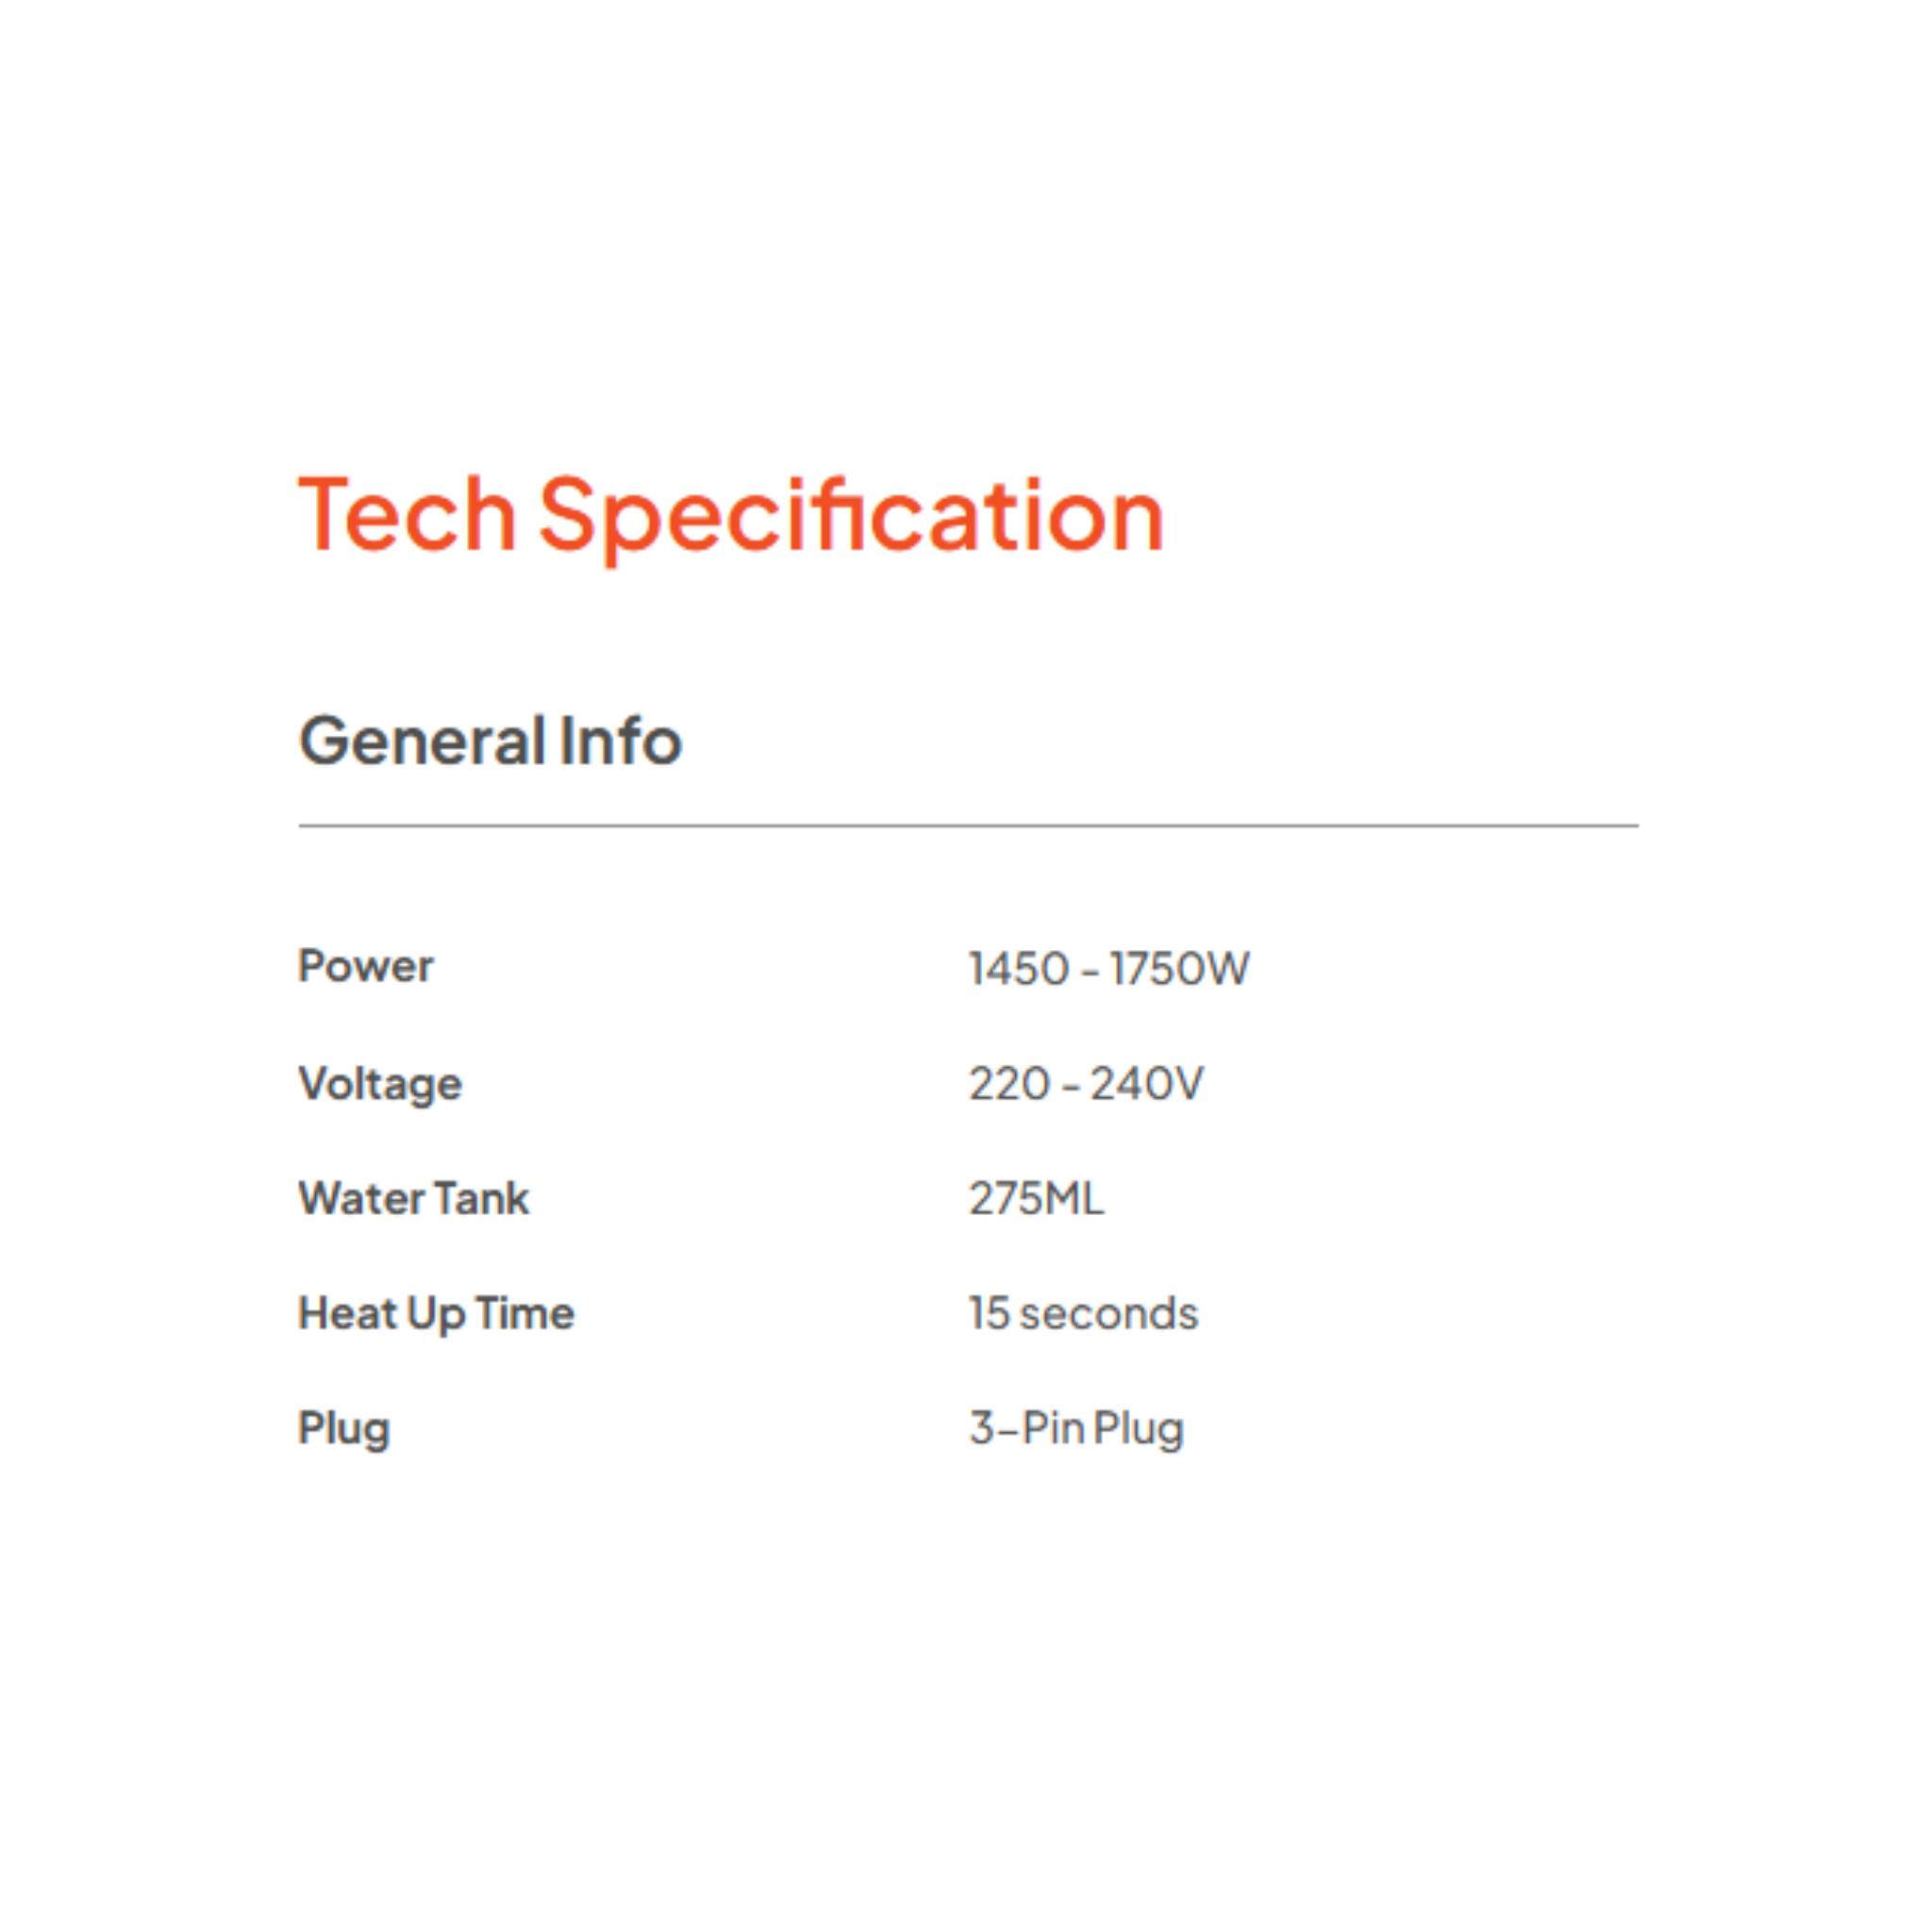Click the word "Tech" in the orange title
Image resolution: width=1932 pixels, height=1932 pixels.
click(x=407, y=515)
